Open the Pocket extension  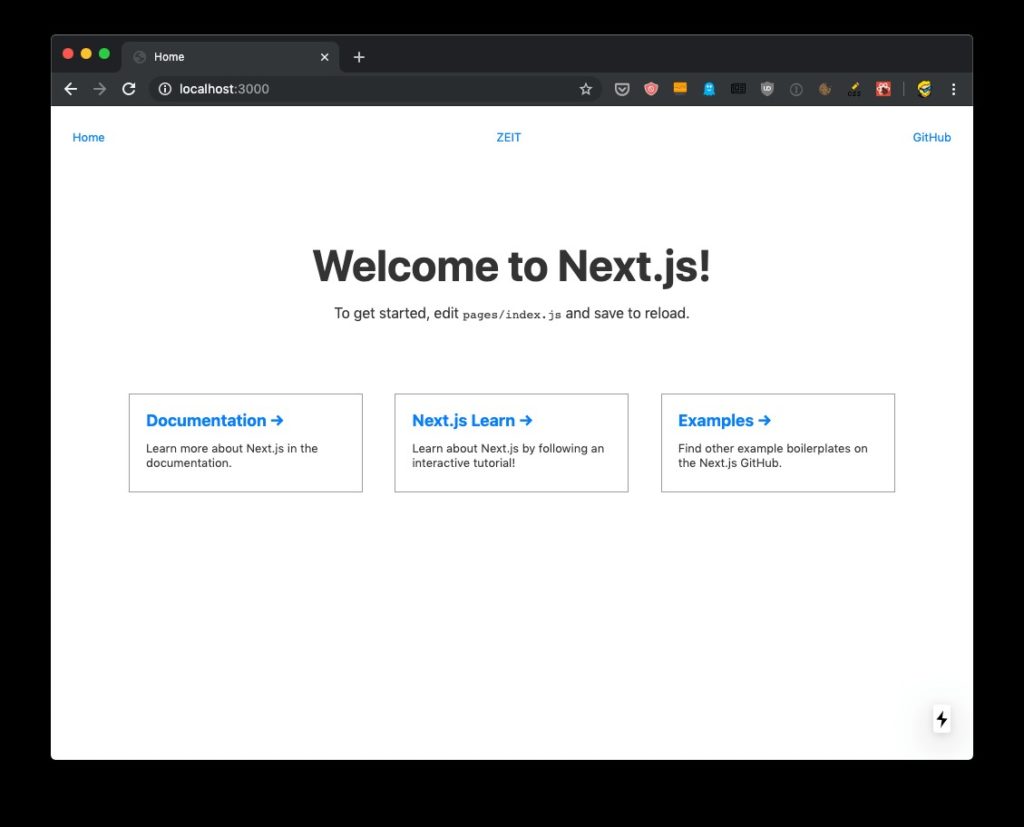[622, 89]
